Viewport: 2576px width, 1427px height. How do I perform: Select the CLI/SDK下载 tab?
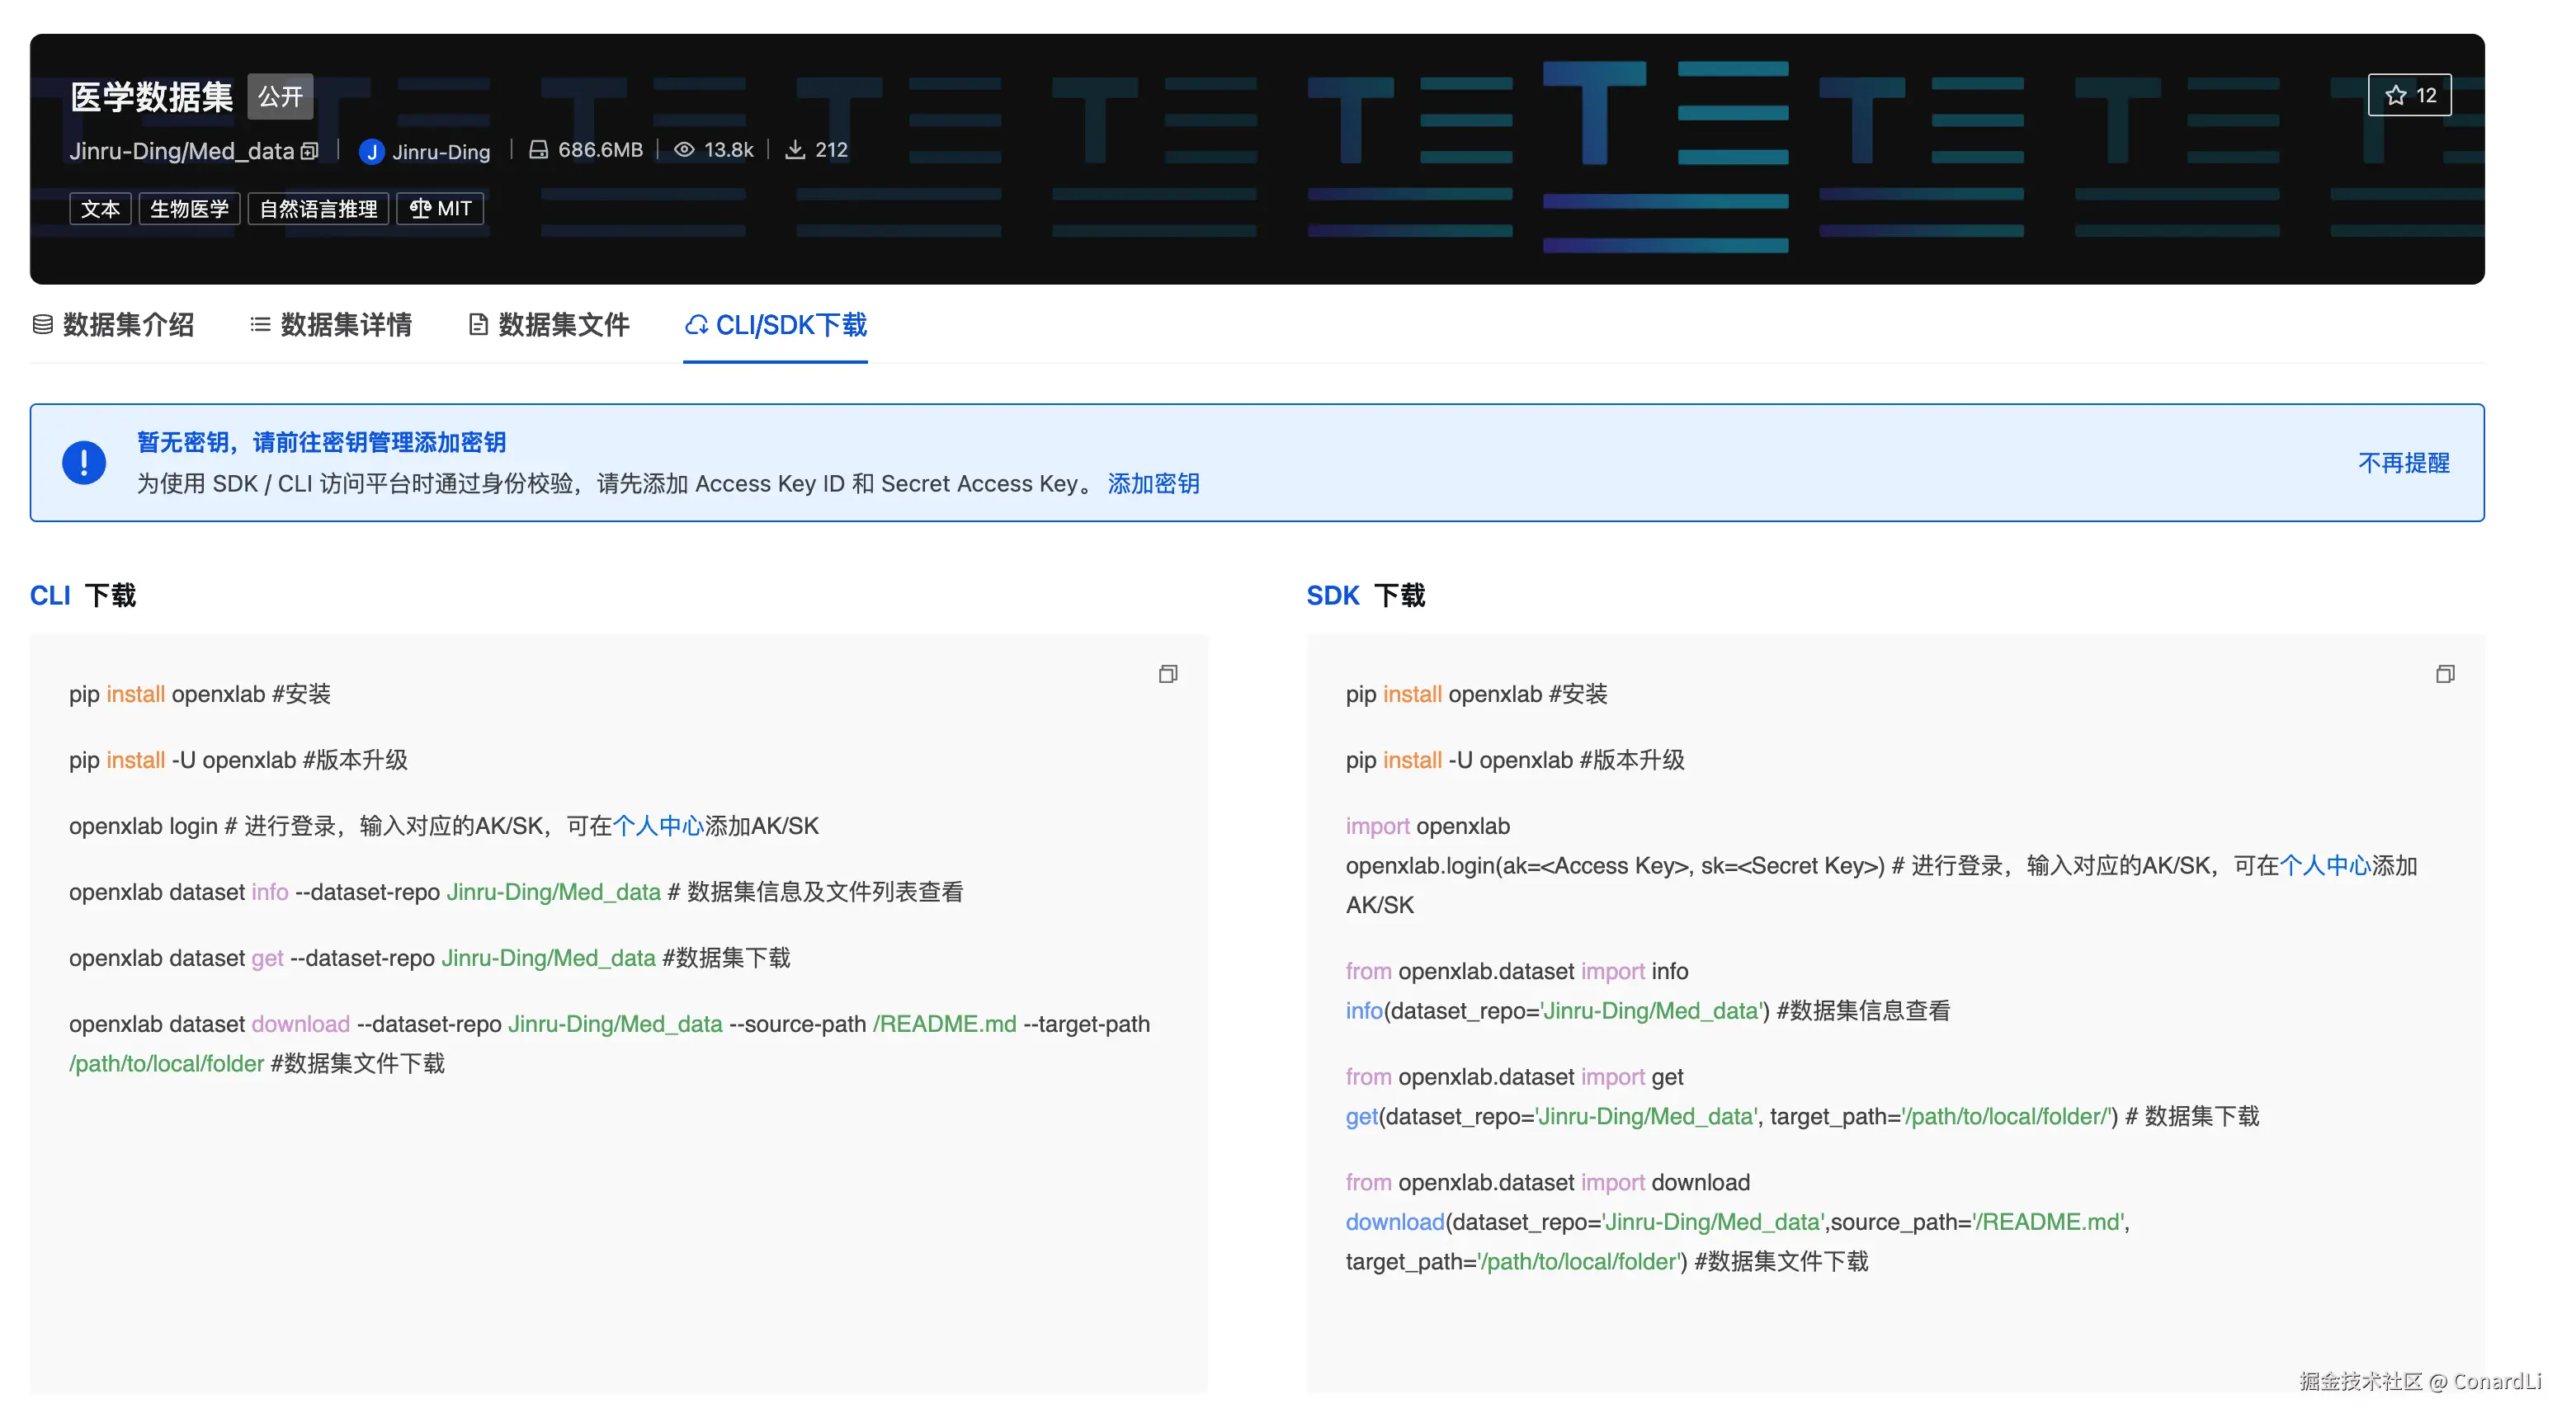(775, 324)
